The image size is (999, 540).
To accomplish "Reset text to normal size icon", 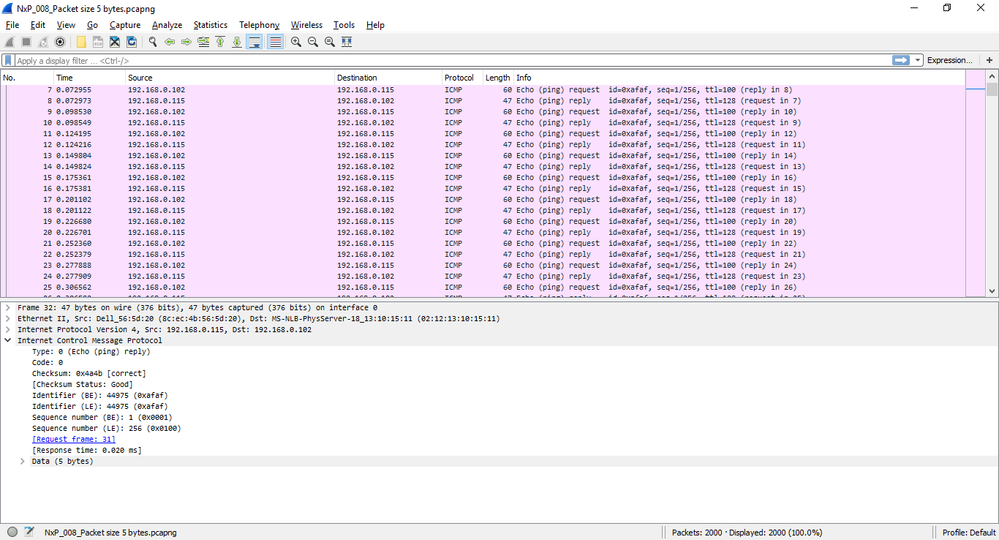I will [x=329, y=42].
